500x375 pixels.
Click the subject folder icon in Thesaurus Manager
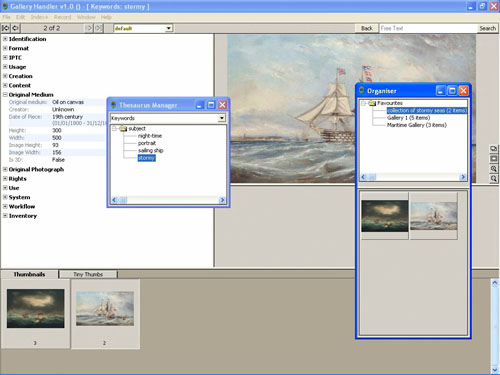123,129
